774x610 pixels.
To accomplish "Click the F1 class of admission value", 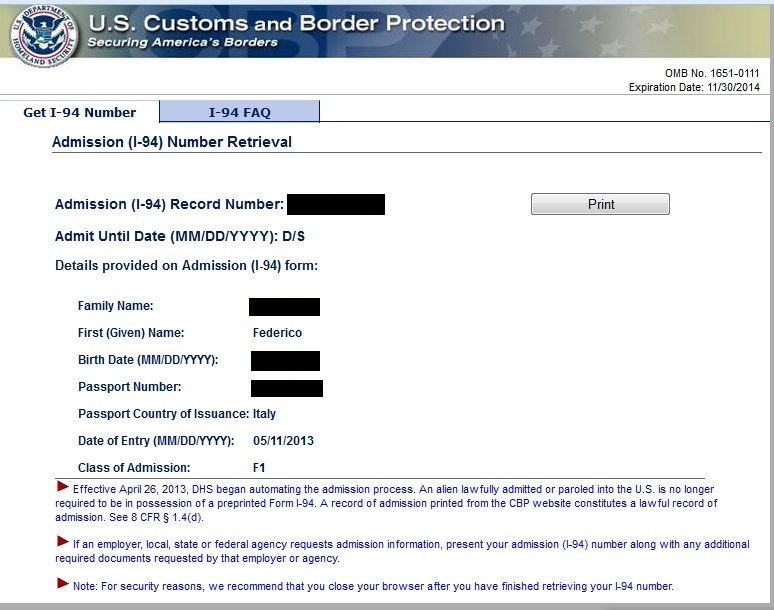I will pos(259,467).
